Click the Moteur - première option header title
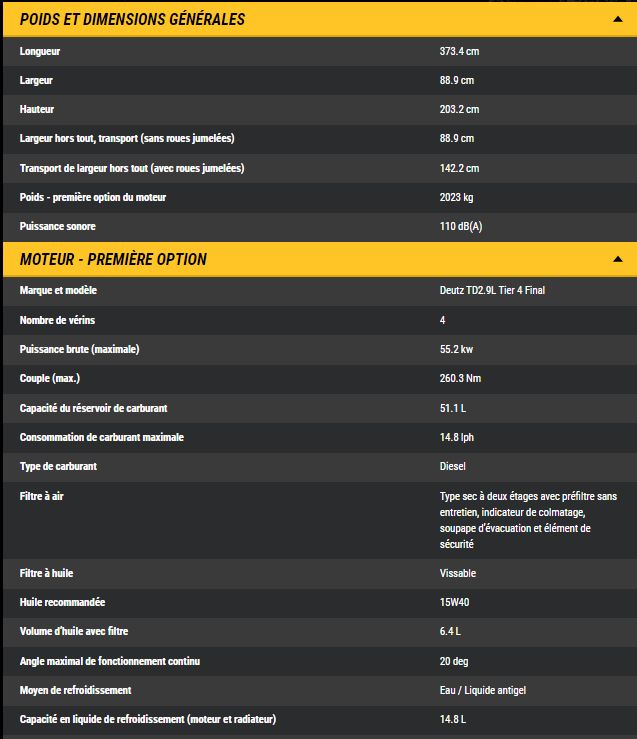The width and height of the screenshot is (637, 739). click(113, 259)
